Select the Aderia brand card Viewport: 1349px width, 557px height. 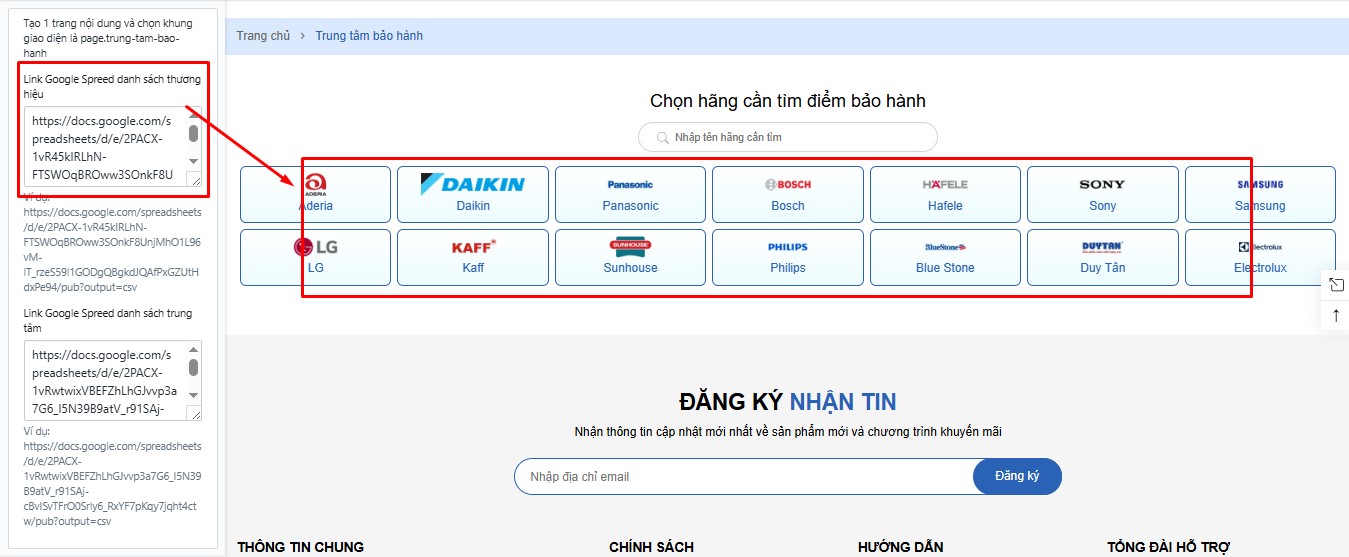click(315, 194)
